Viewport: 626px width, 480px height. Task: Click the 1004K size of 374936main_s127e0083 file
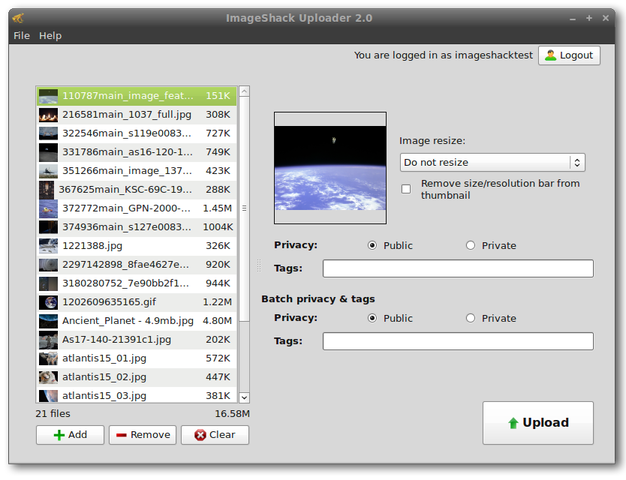[218, 227]
